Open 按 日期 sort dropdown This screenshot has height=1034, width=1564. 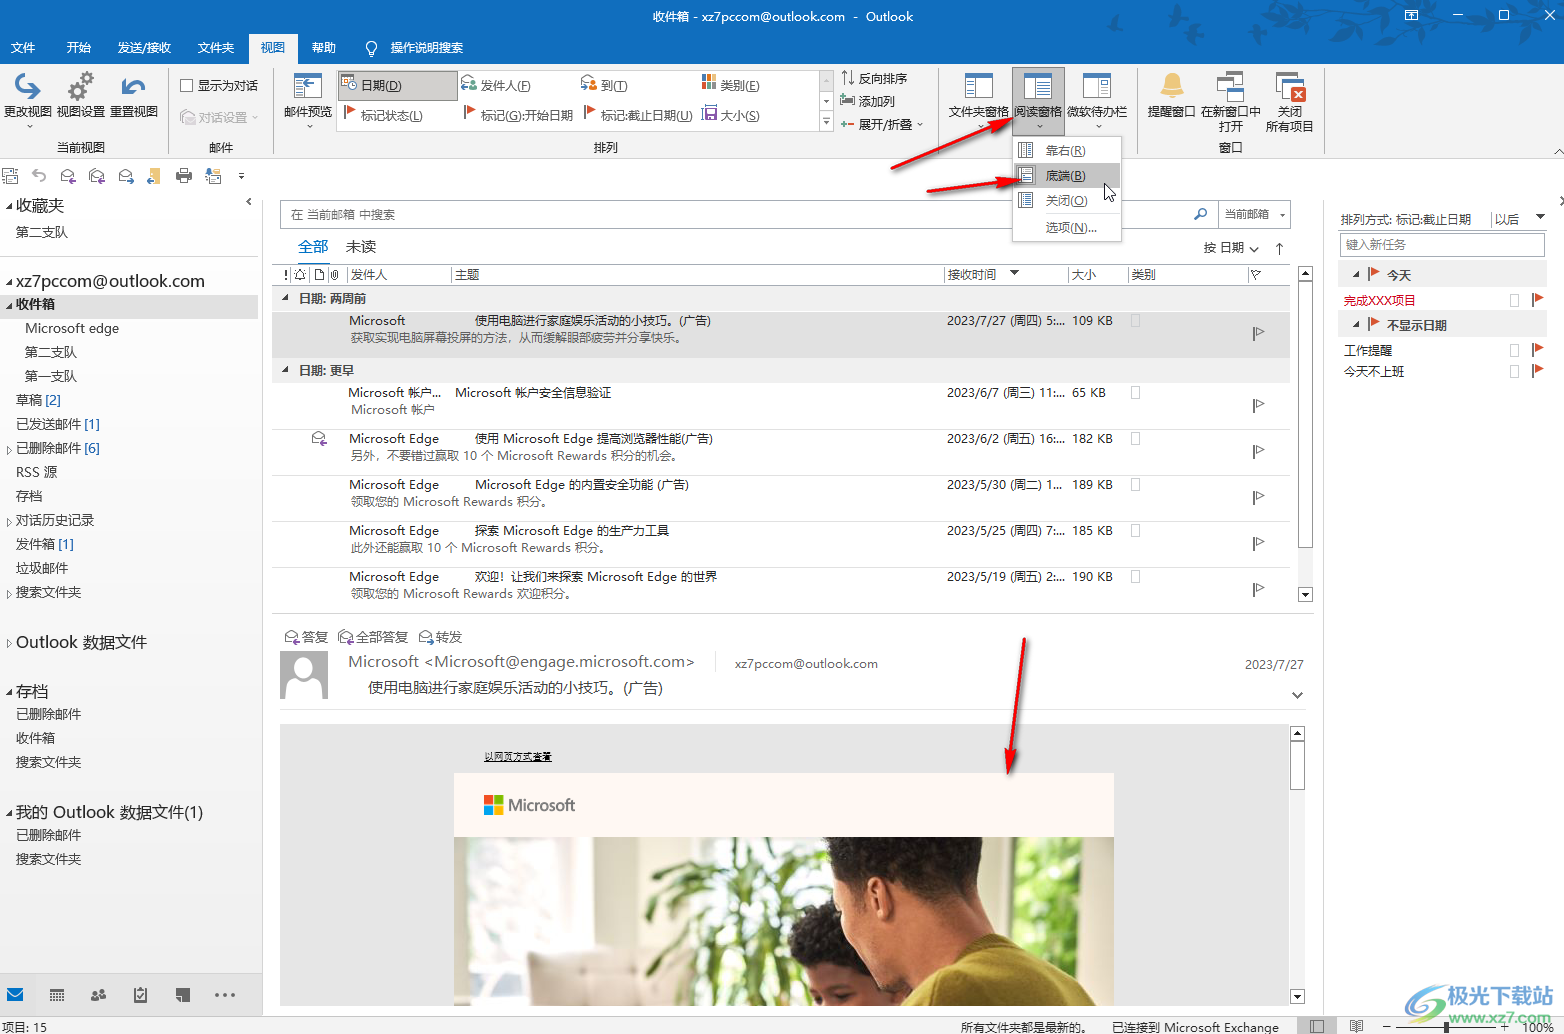tap(1231, 248)
